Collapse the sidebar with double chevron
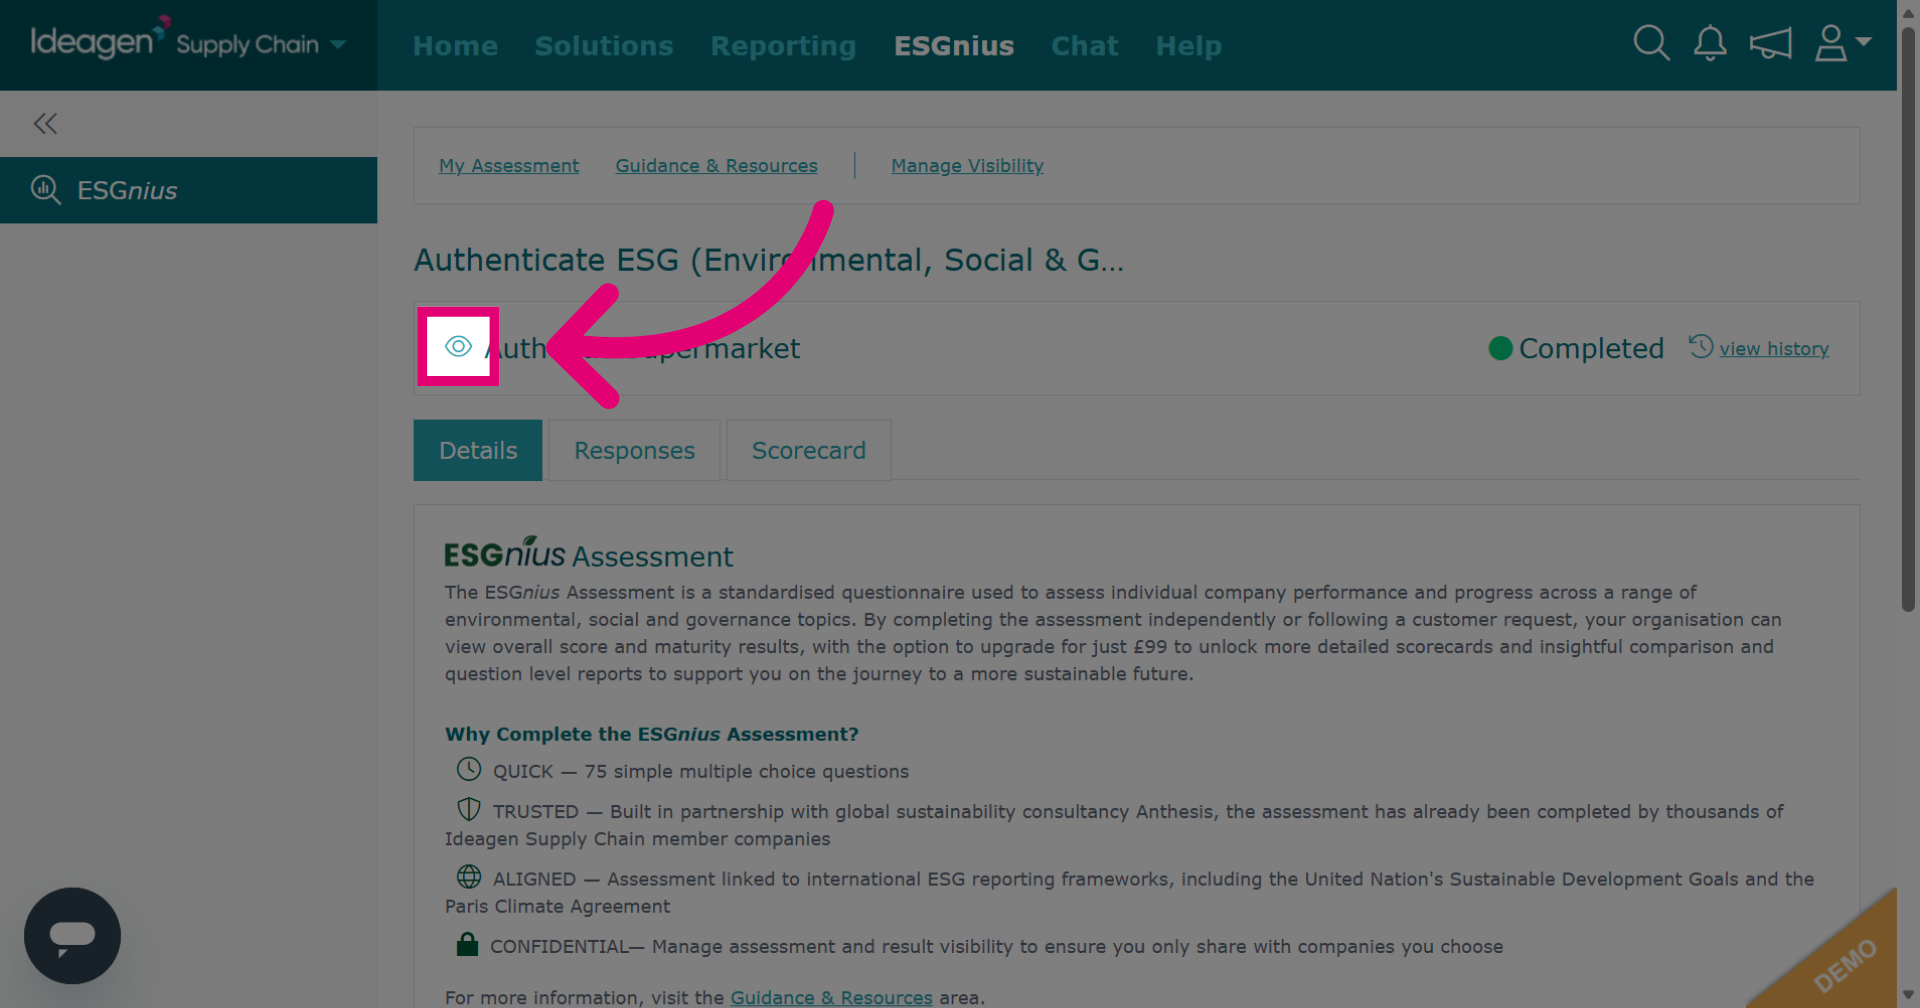Viewport: 1920px width, 1008px height. (45, 123)
